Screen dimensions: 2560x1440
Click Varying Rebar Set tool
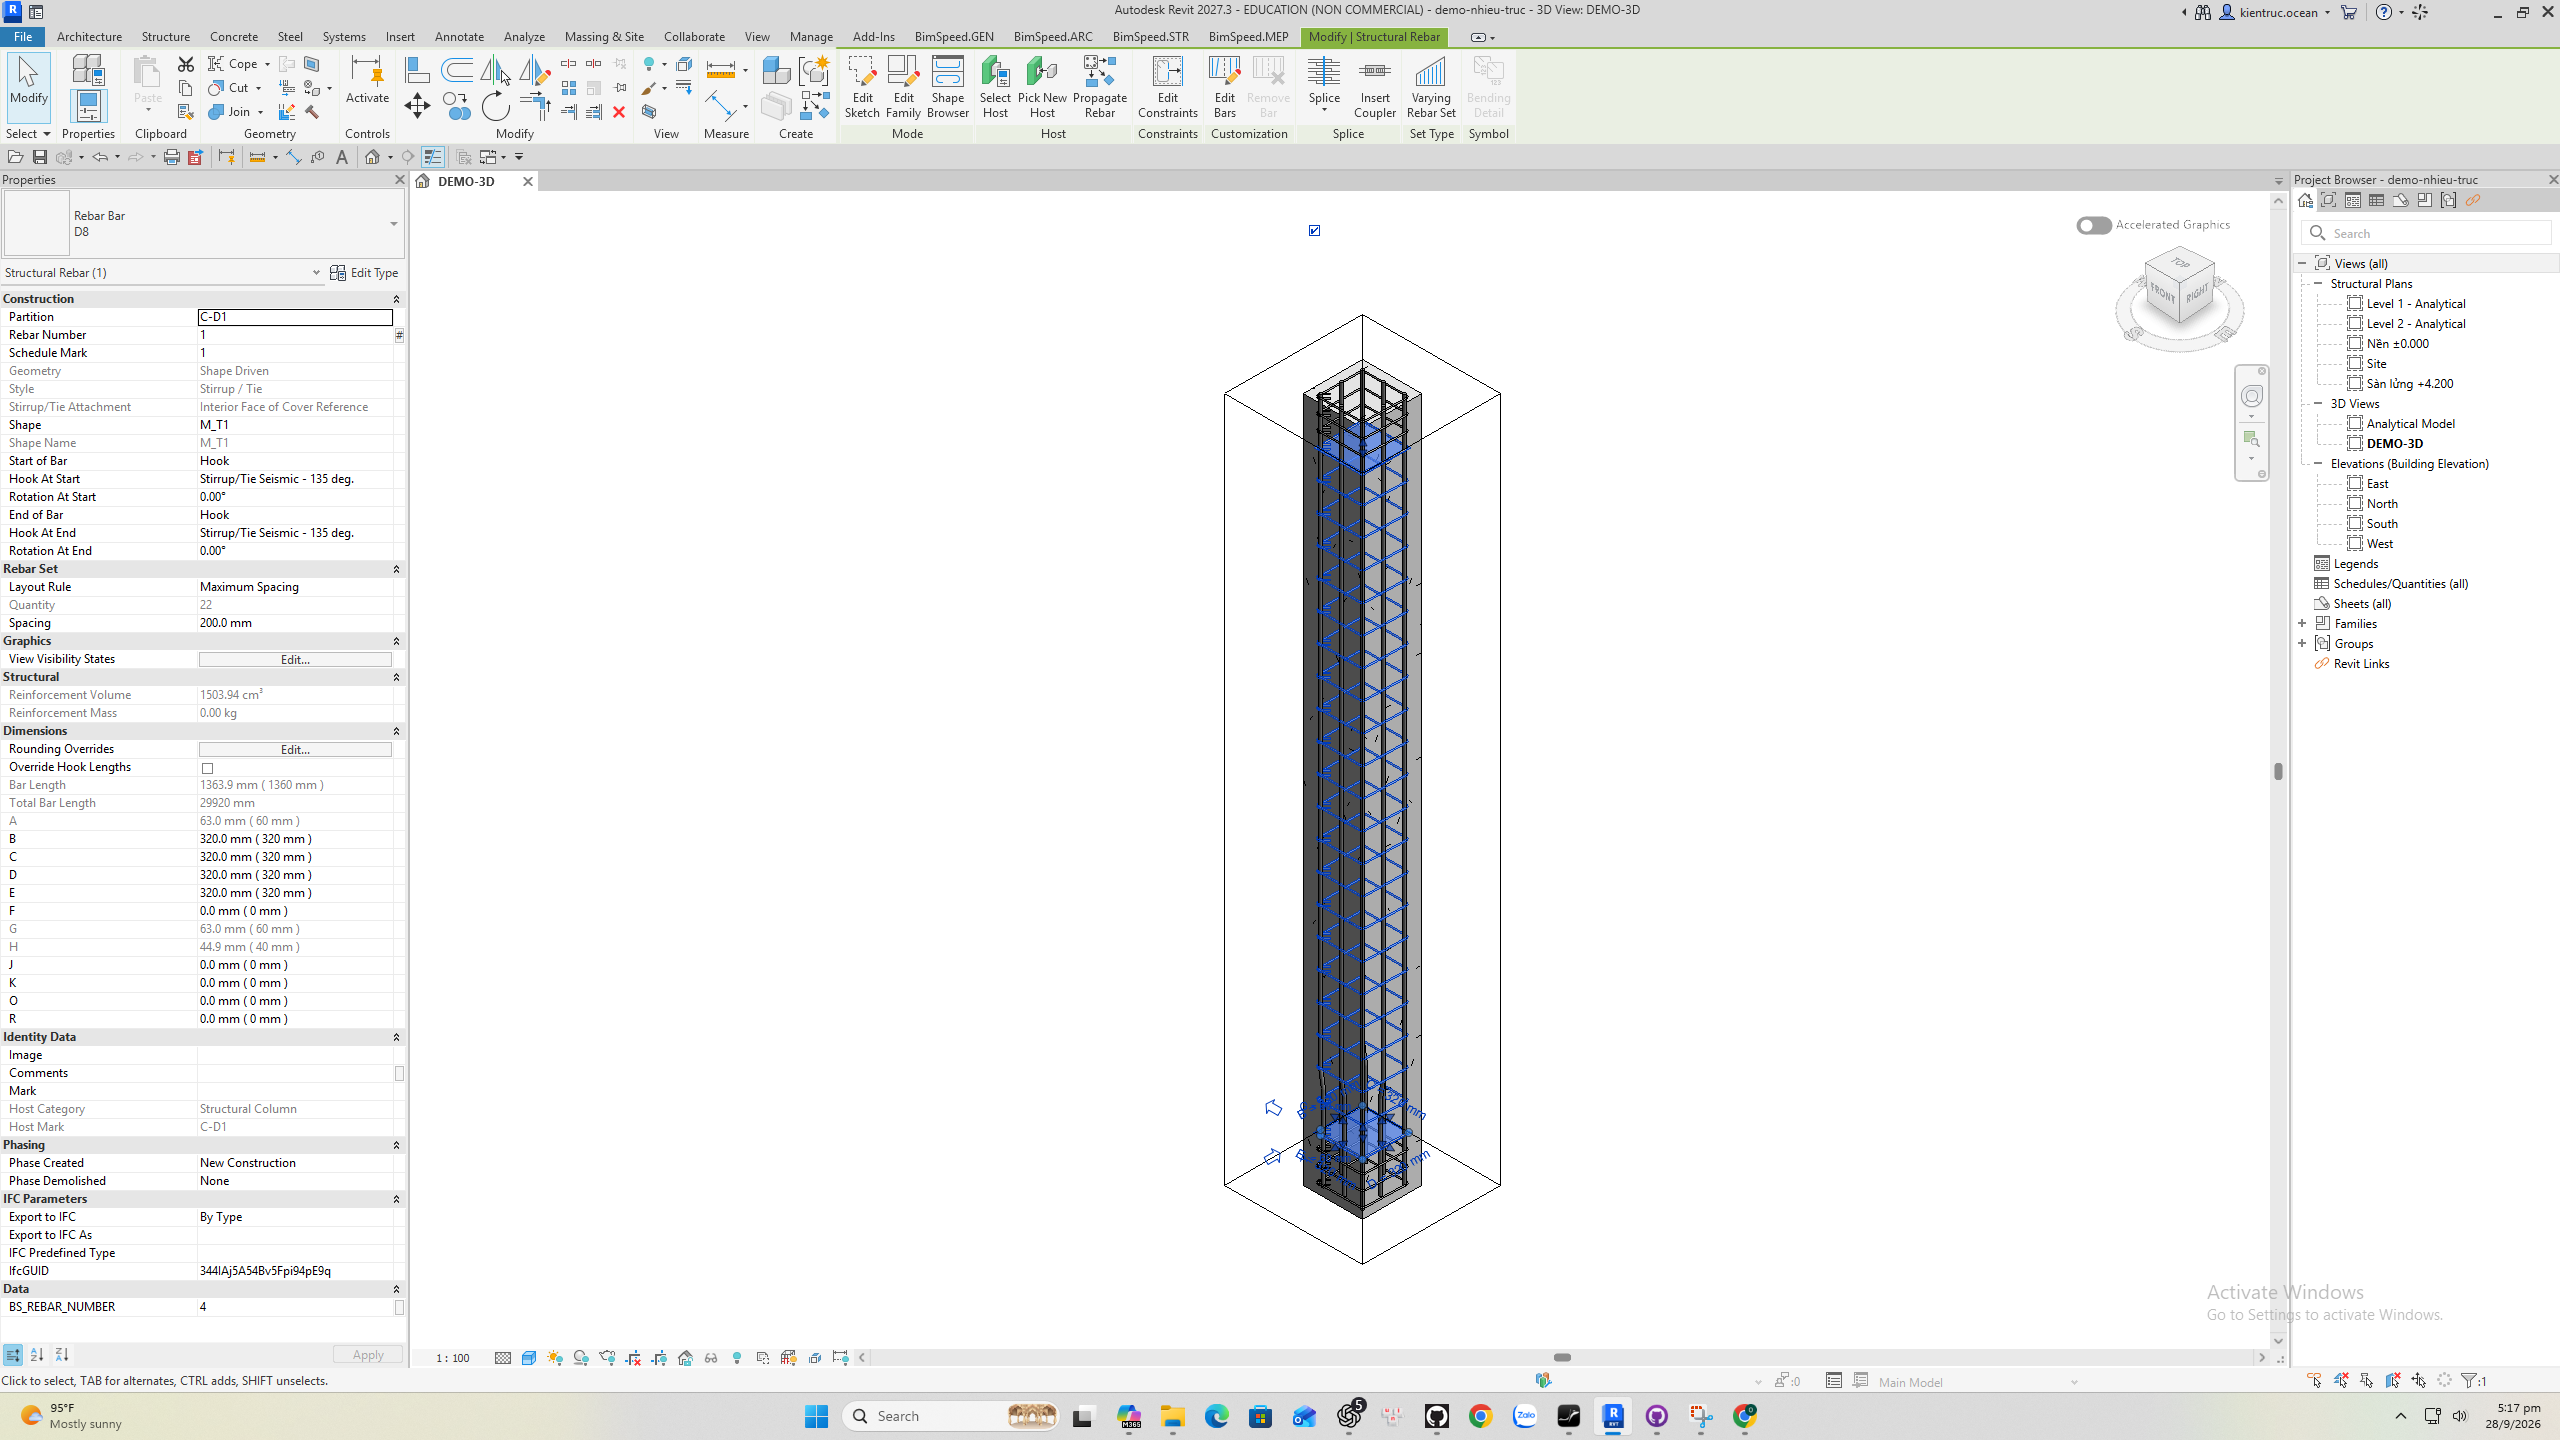pos(1431,87)
